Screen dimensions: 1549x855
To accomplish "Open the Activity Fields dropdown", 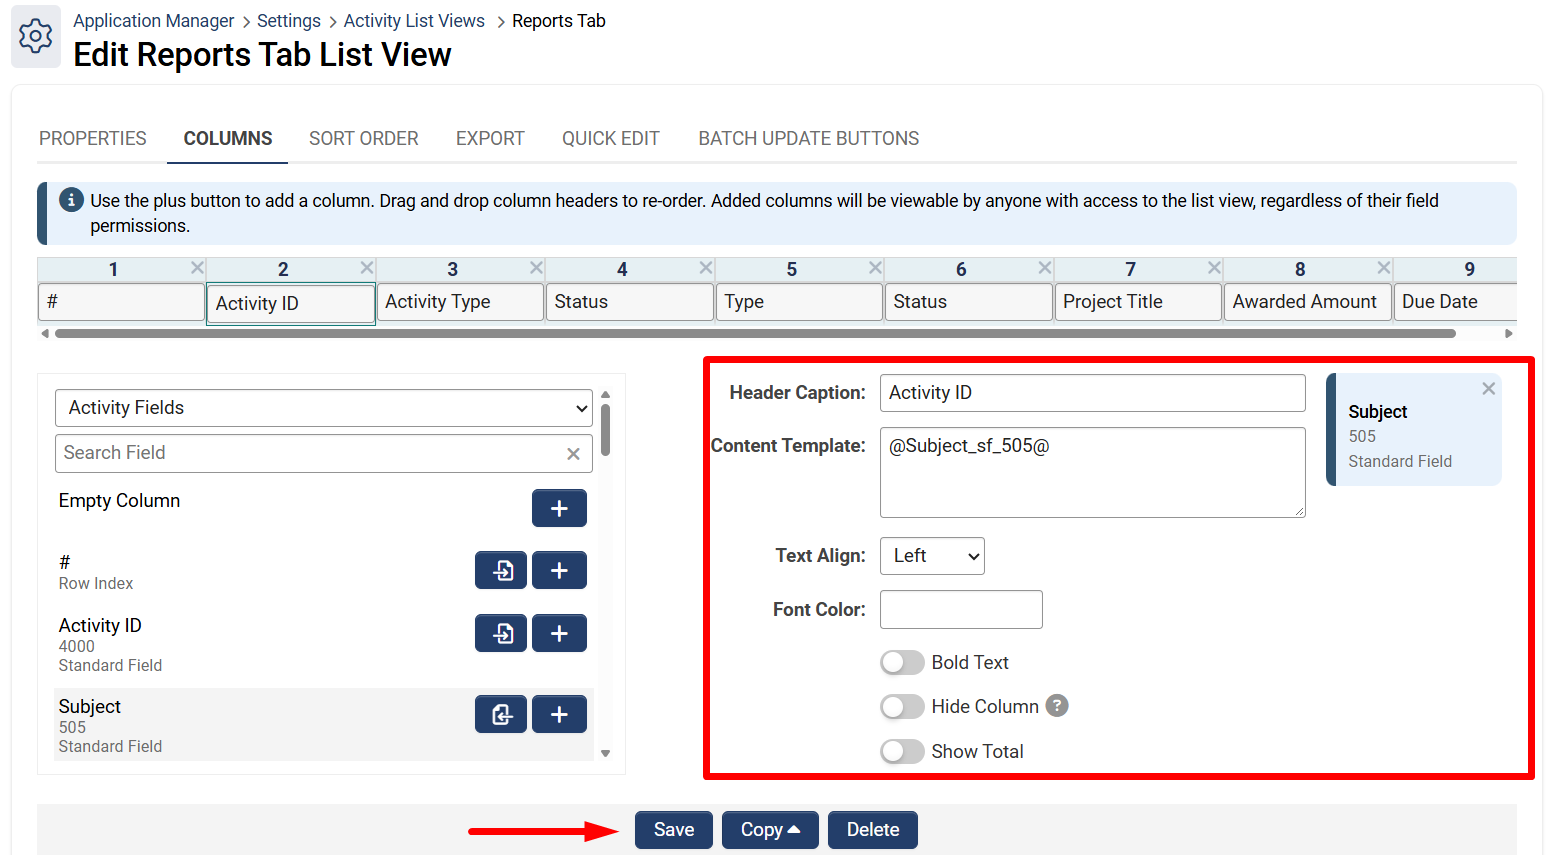I will [324, 408].
